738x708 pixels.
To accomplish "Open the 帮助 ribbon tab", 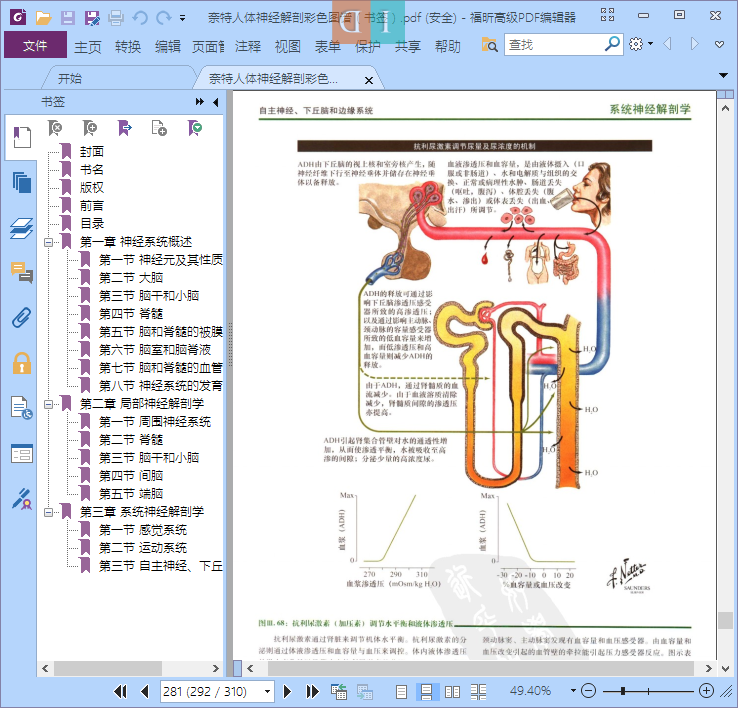I will (x=448, y=47).
